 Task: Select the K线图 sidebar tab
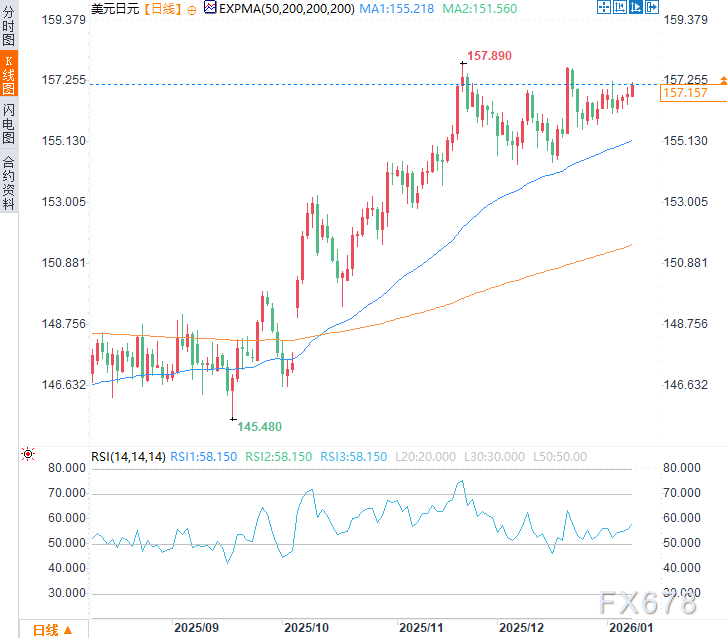pos(9,73)
